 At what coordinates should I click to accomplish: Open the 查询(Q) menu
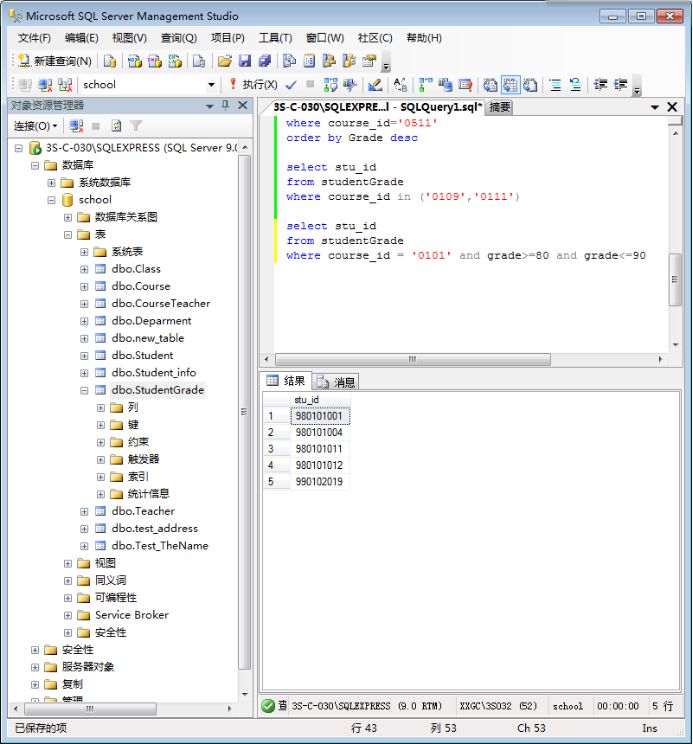[x=179, y=38]
